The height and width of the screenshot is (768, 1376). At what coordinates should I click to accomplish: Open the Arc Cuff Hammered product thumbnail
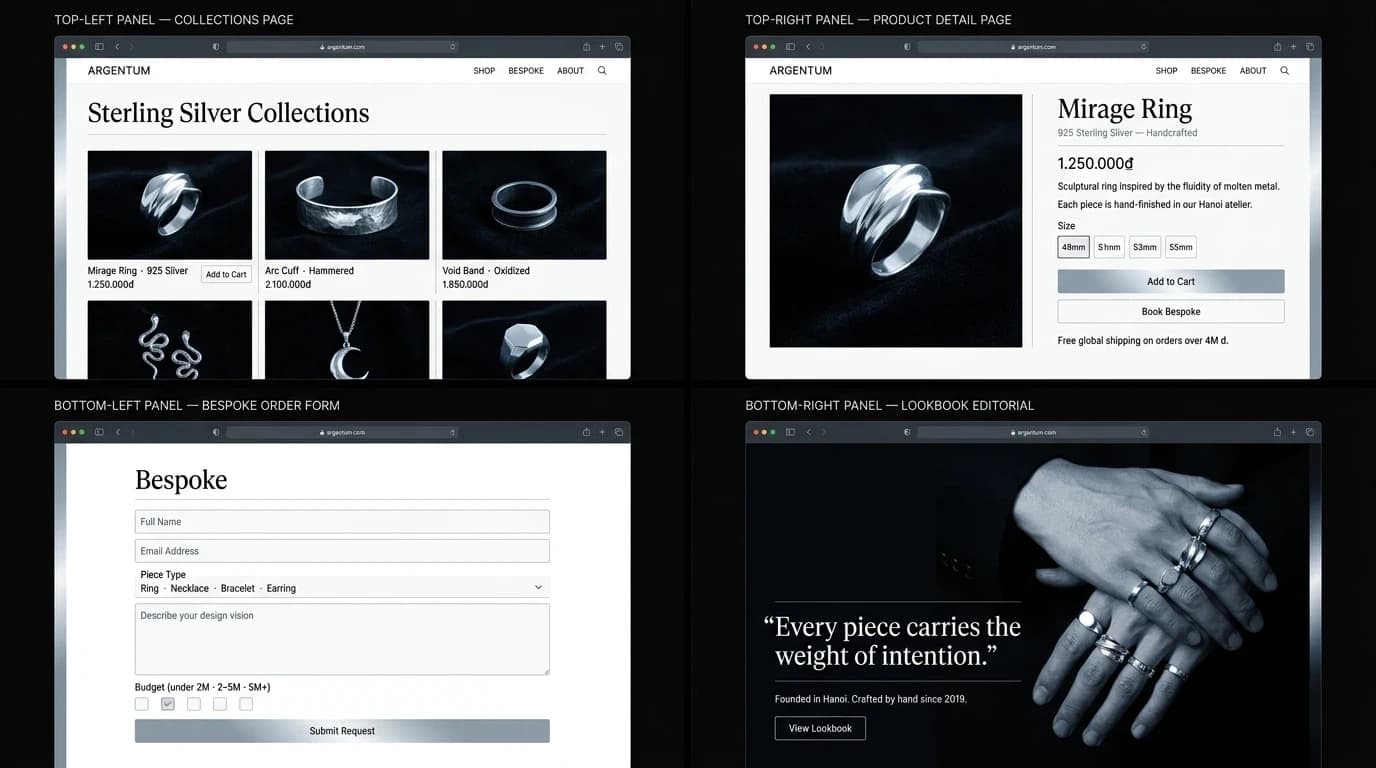click(x=347, y=205)
